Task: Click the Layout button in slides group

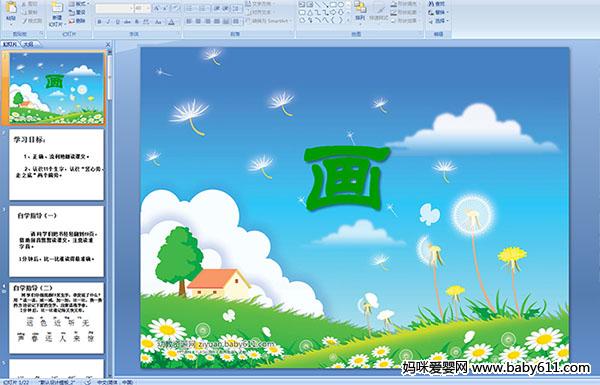Action: tap(79, 4)
